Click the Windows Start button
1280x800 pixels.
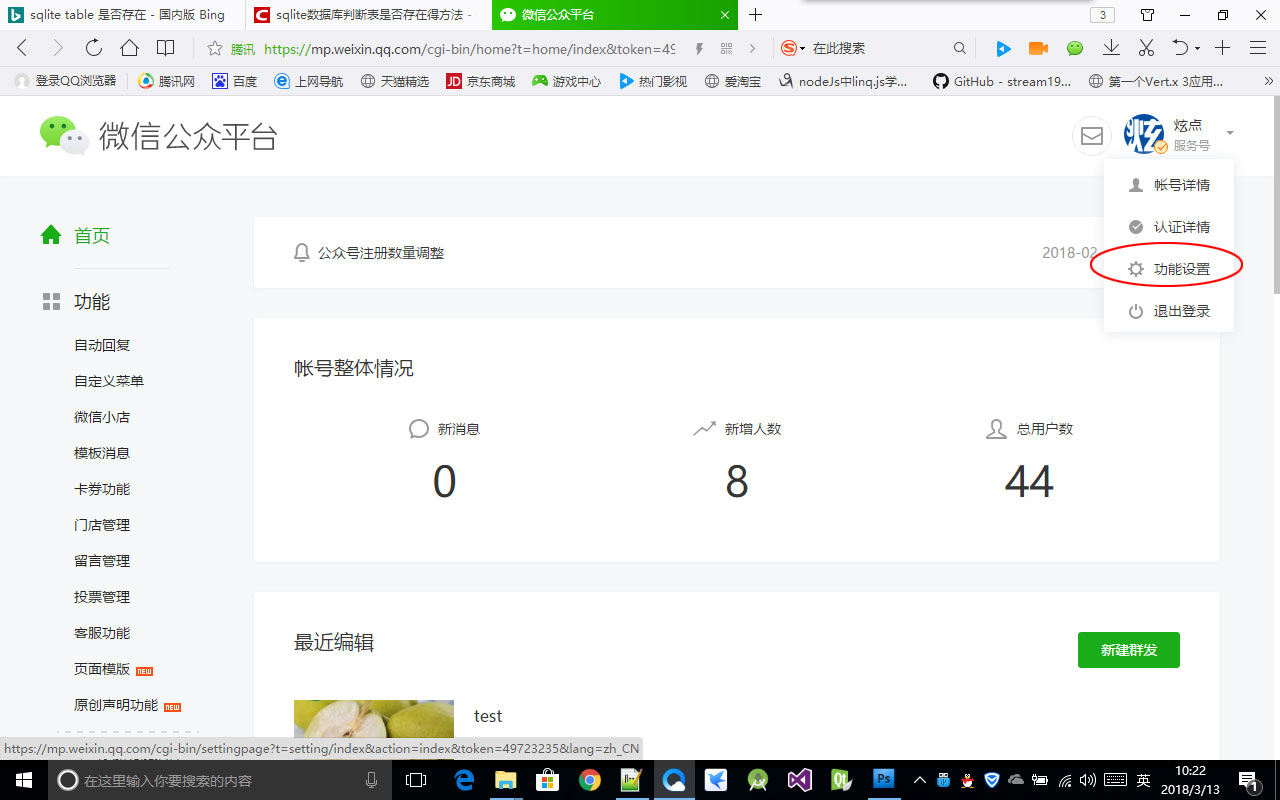click(23, 780)
